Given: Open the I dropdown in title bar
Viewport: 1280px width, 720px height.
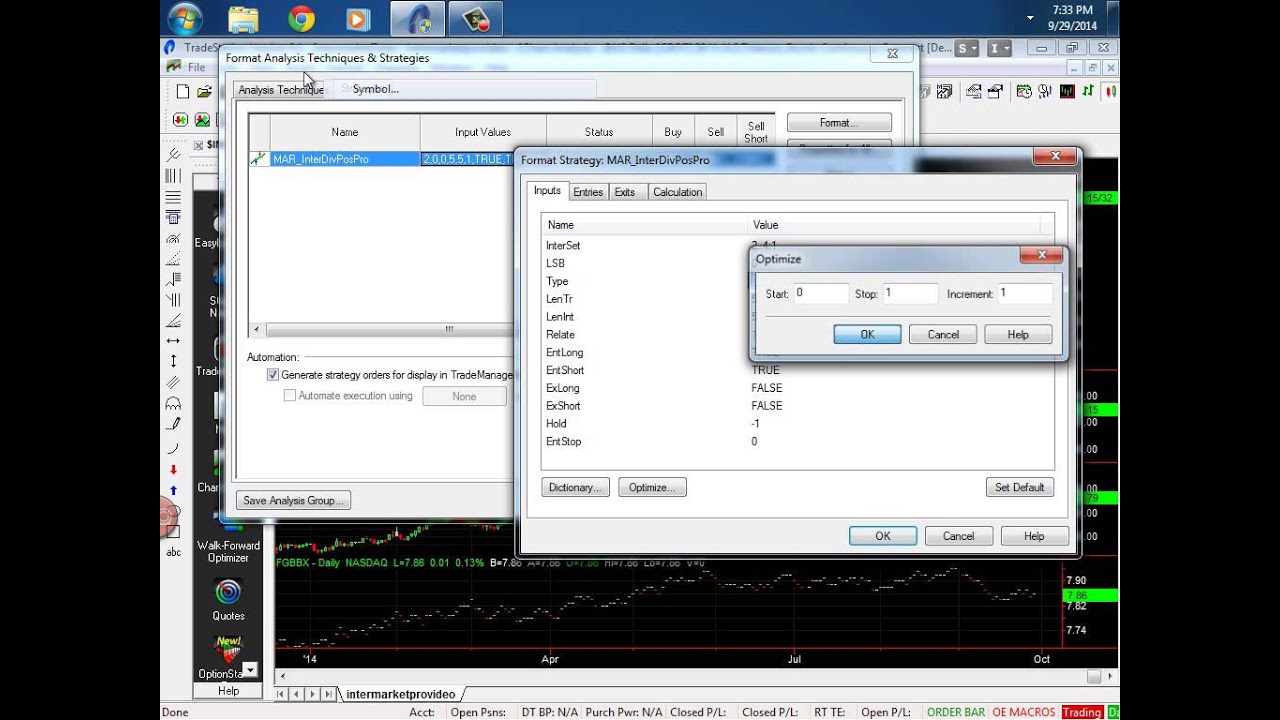Looking at the screenshot, I should tap(999, 48).
